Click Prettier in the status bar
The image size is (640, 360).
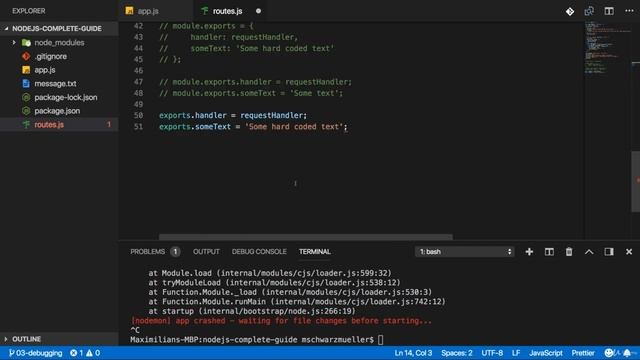(x=583, y=353)
